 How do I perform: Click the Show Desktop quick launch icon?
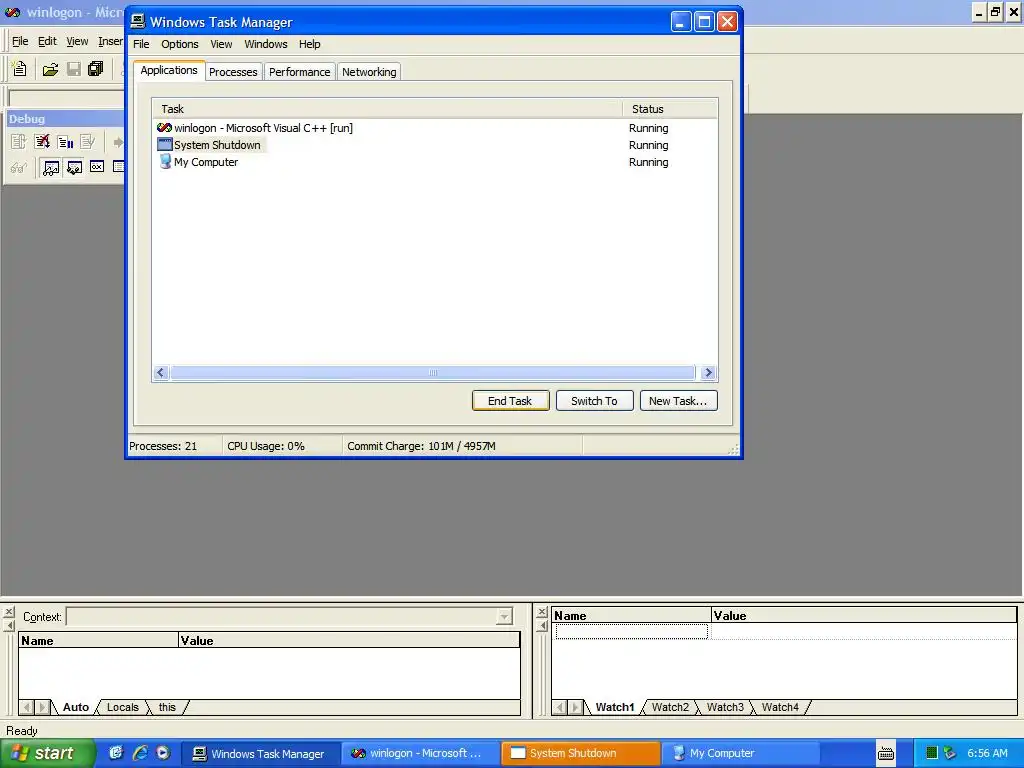click(116, 753)
